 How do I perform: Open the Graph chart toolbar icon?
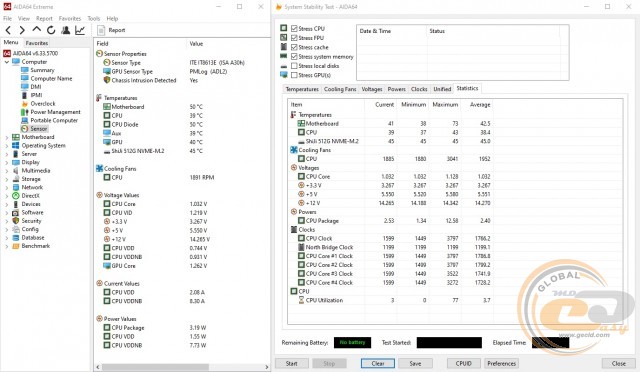[80, 30]
